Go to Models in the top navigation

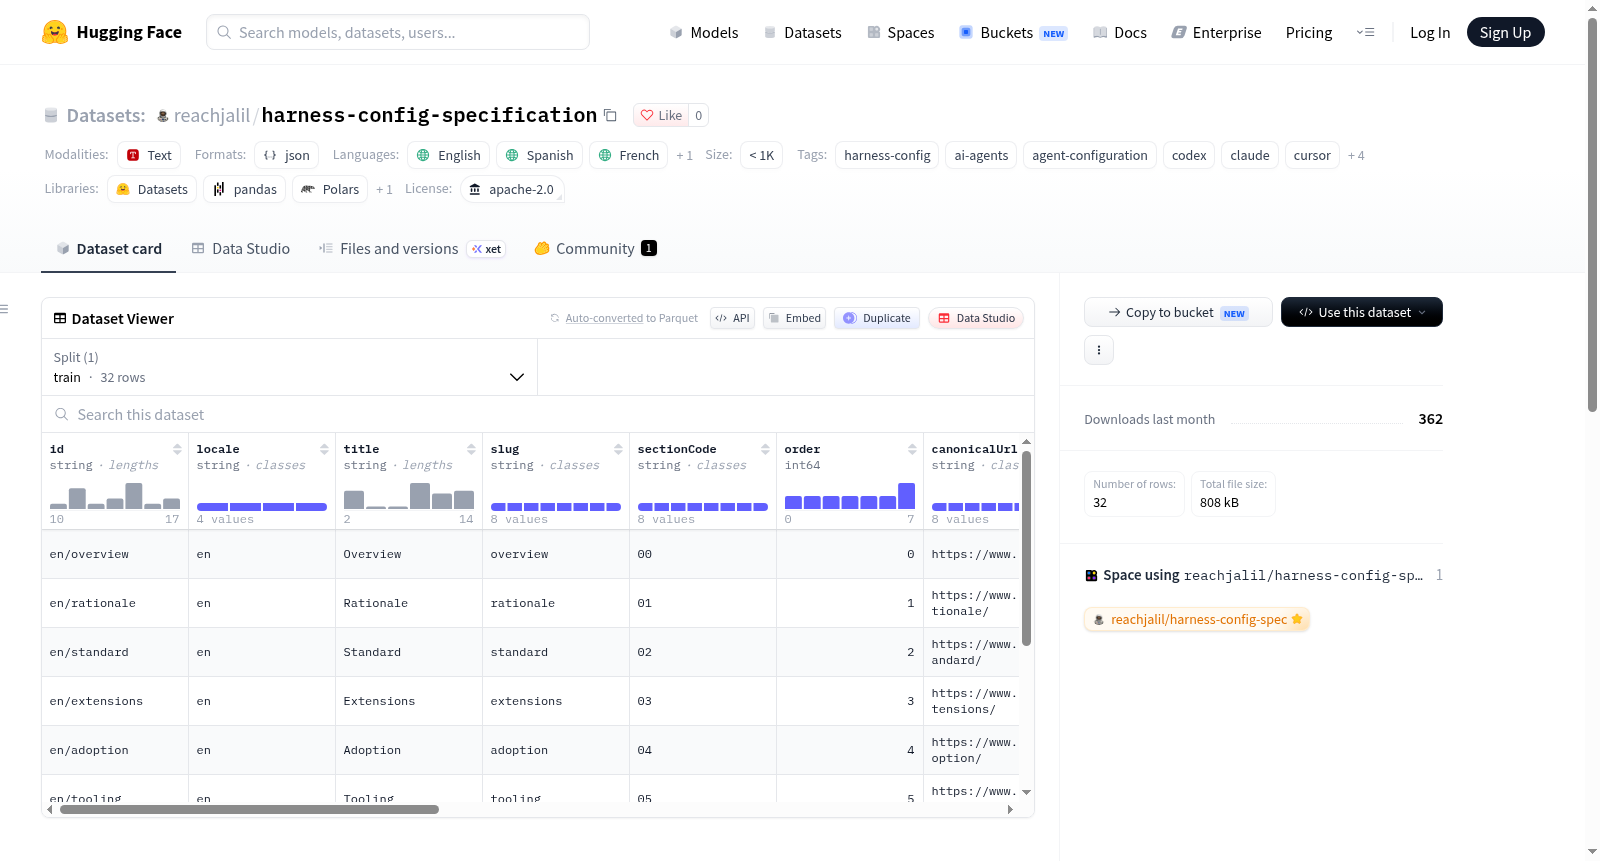704,32
